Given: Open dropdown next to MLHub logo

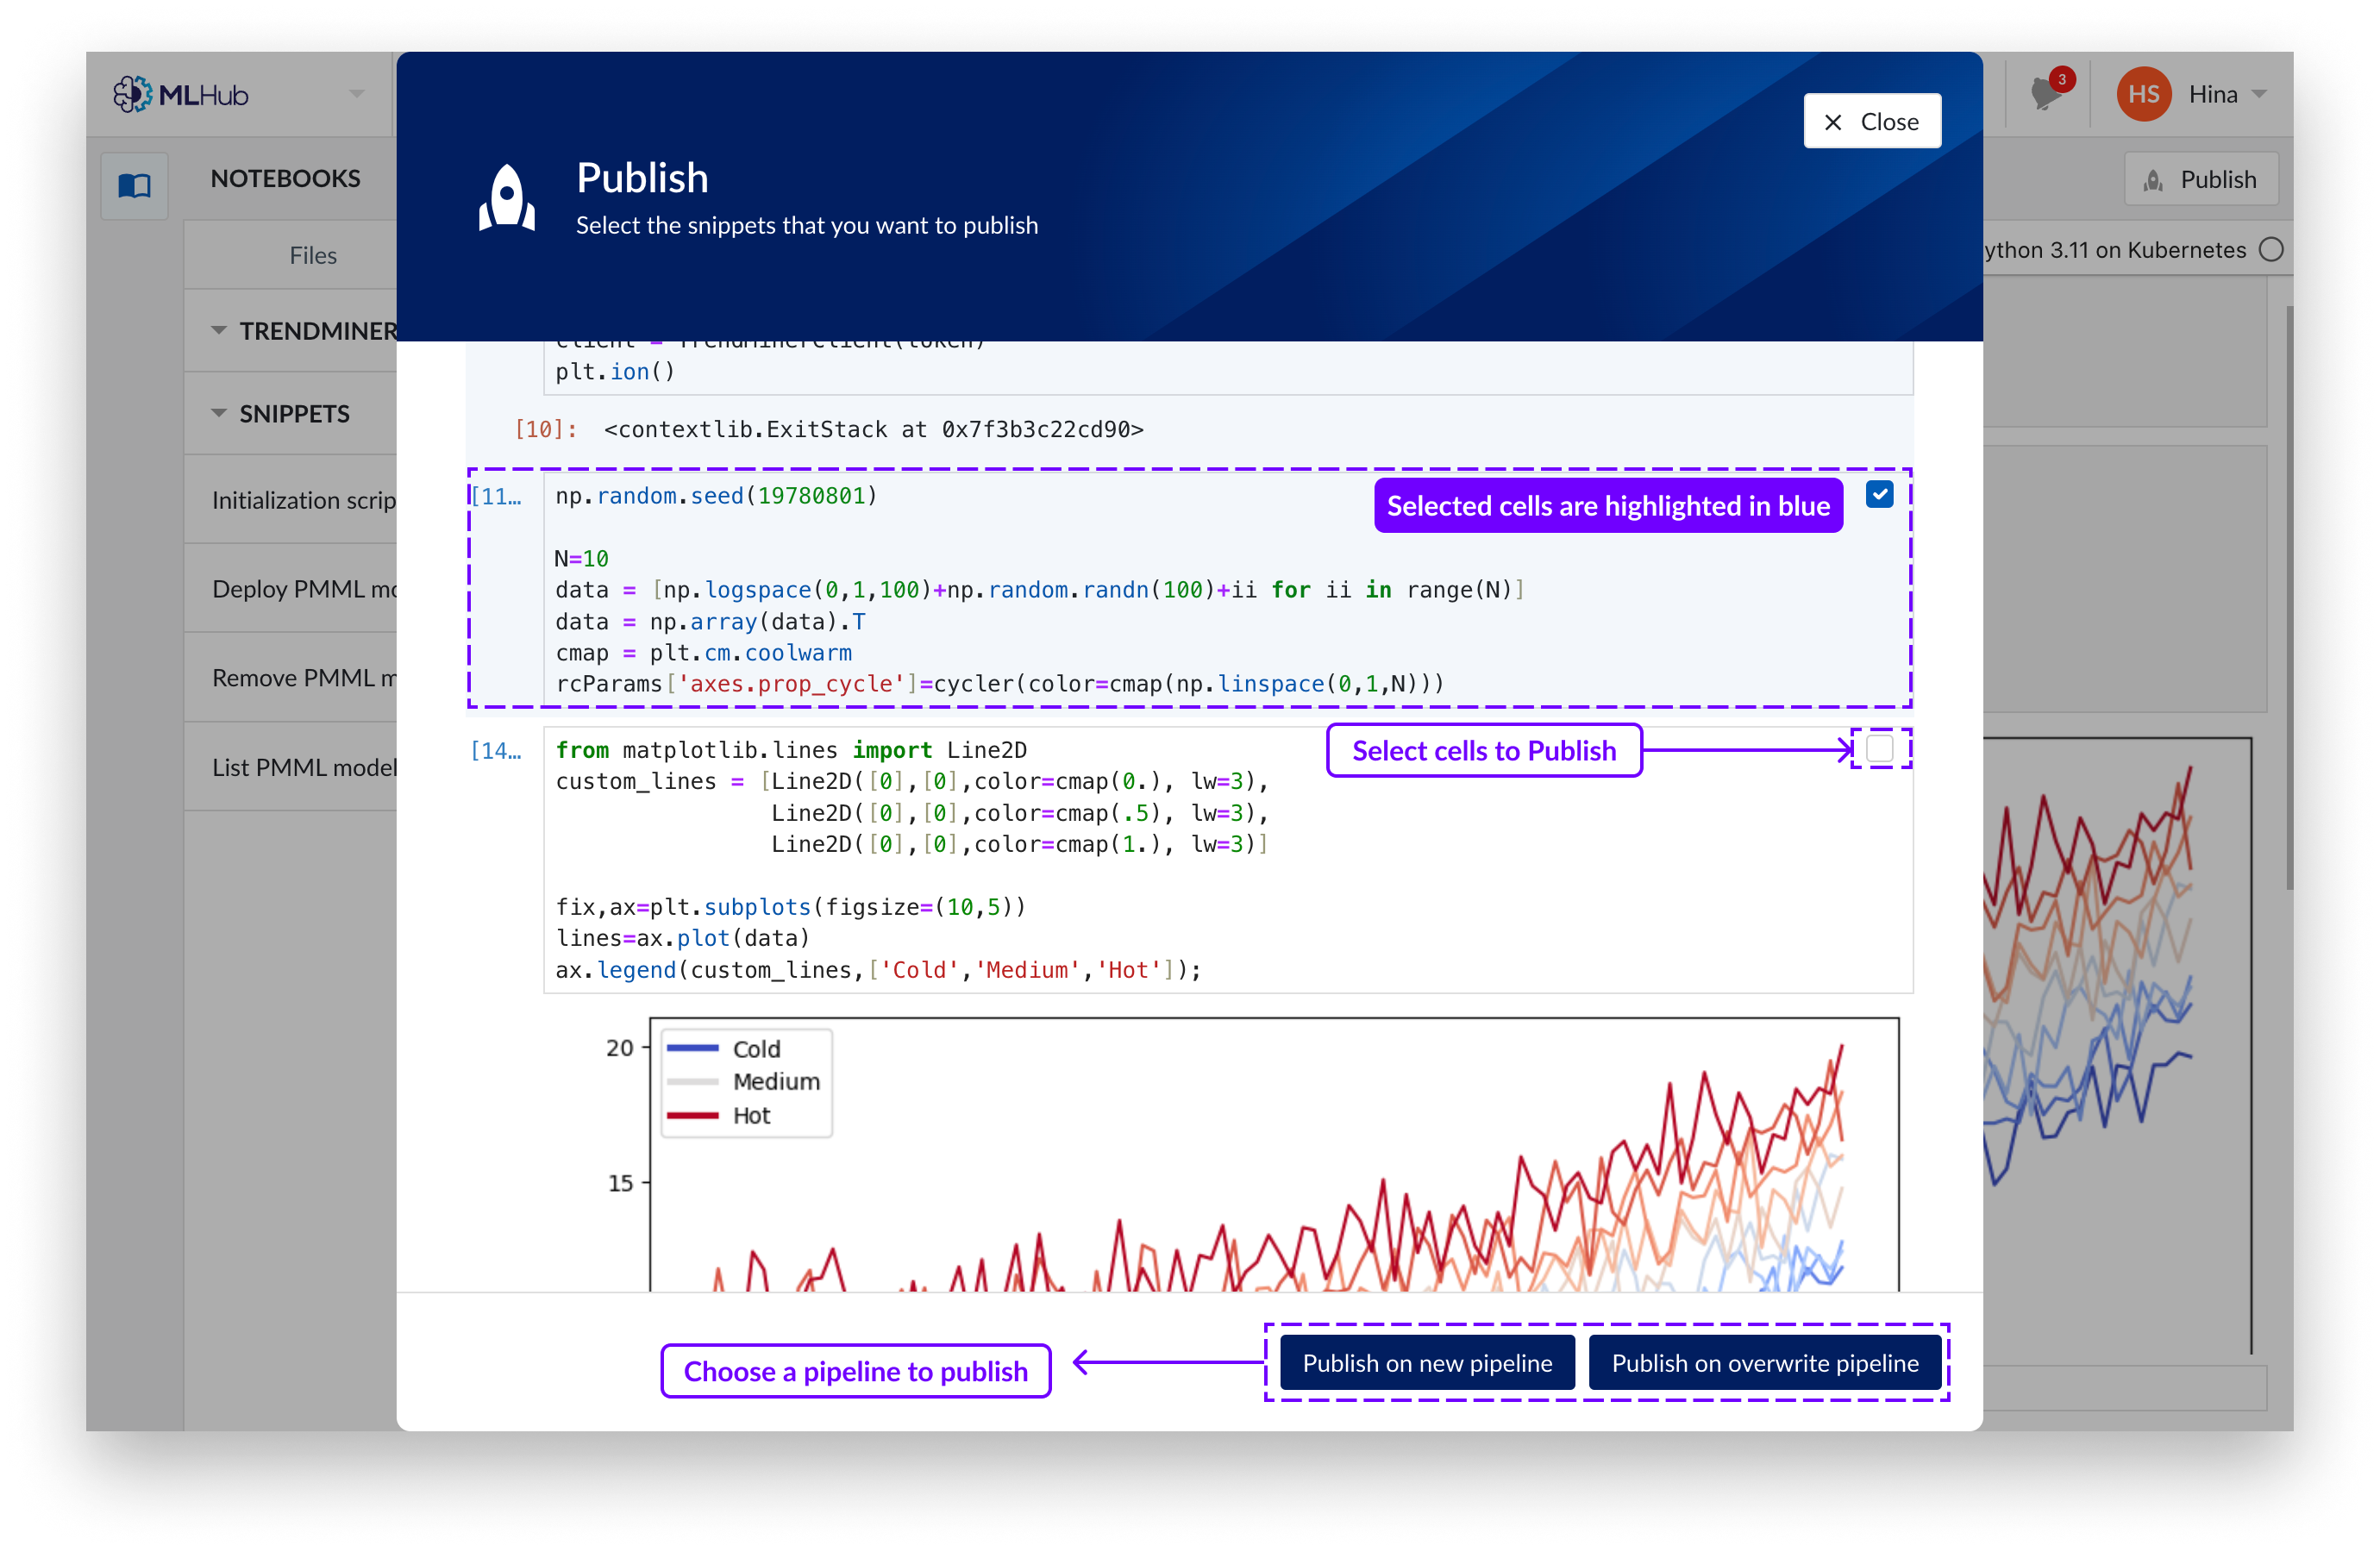Looking at the screenshot, I should pos(357,95).
